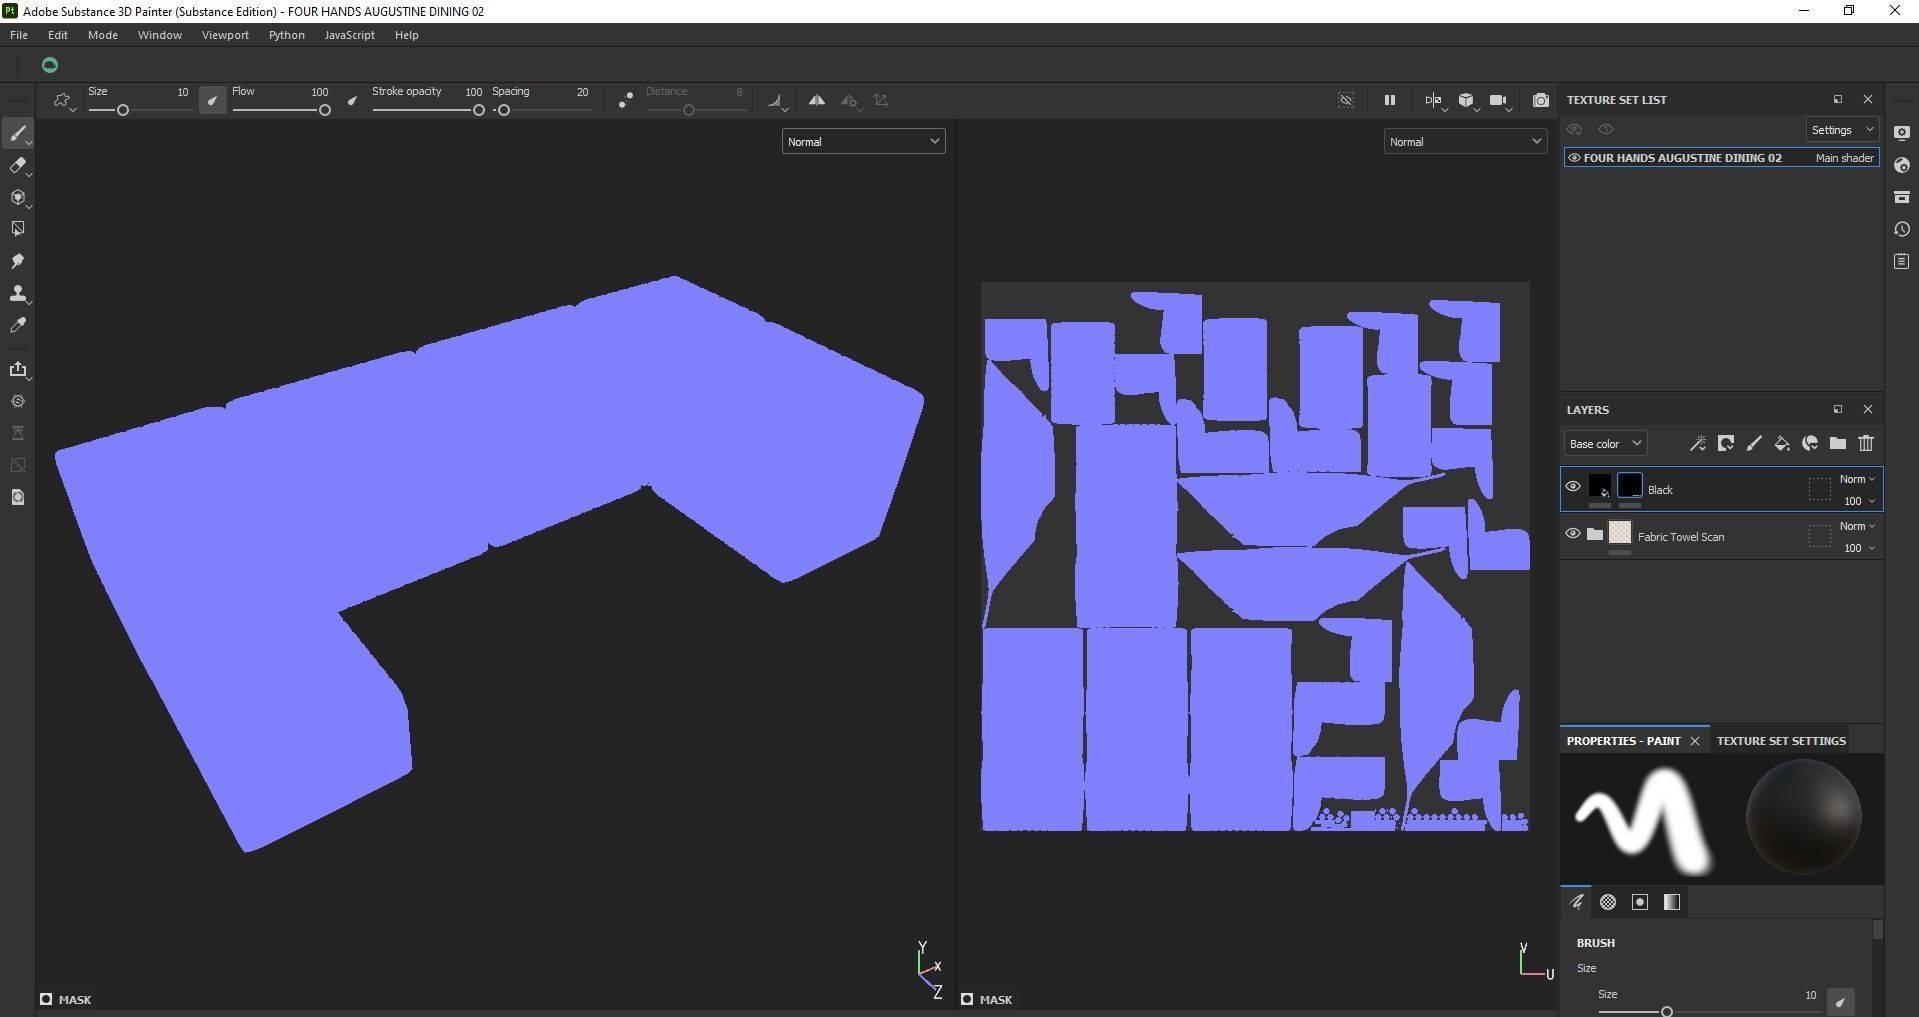Screen dimensions: 1919x1017
Task: Open the brush preset star icon
Action: tap(63, 100)
